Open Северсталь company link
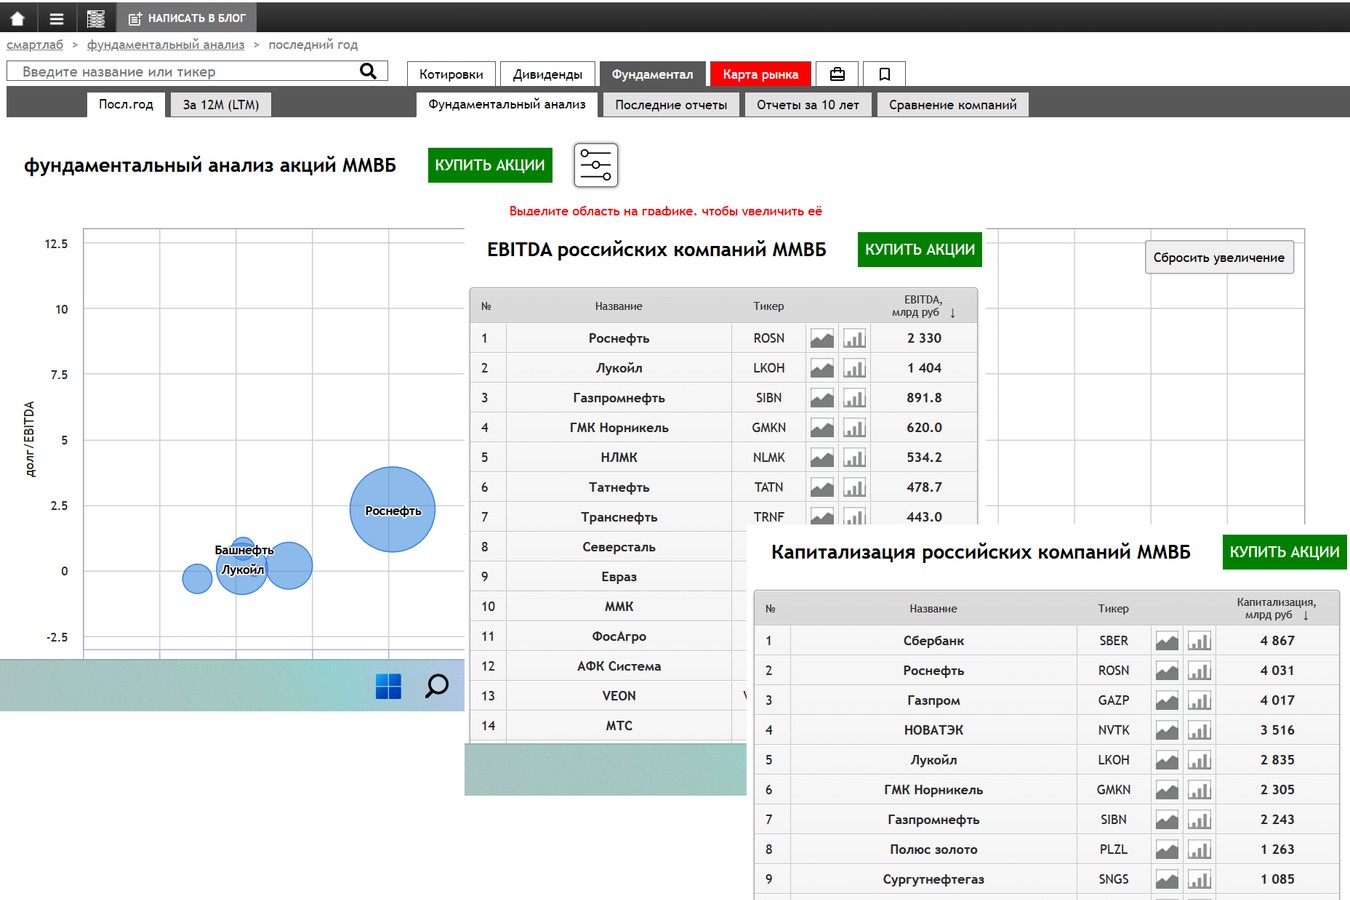Screen dimensions: 1350x900 pyautogui.click(x=619, y=547)
